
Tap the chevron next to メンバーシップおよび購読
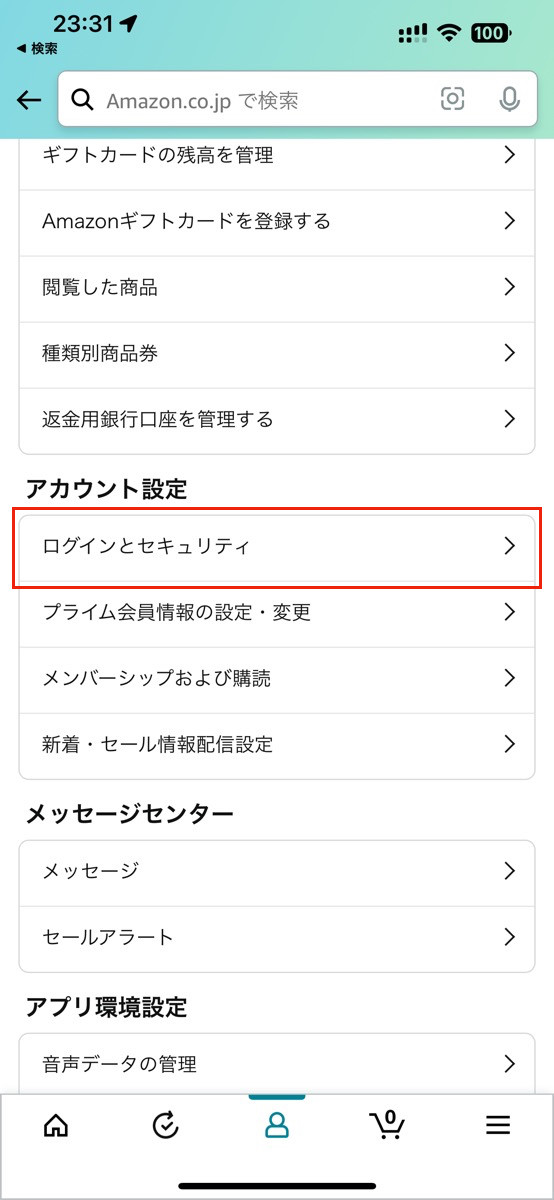[x=509, y=678]
